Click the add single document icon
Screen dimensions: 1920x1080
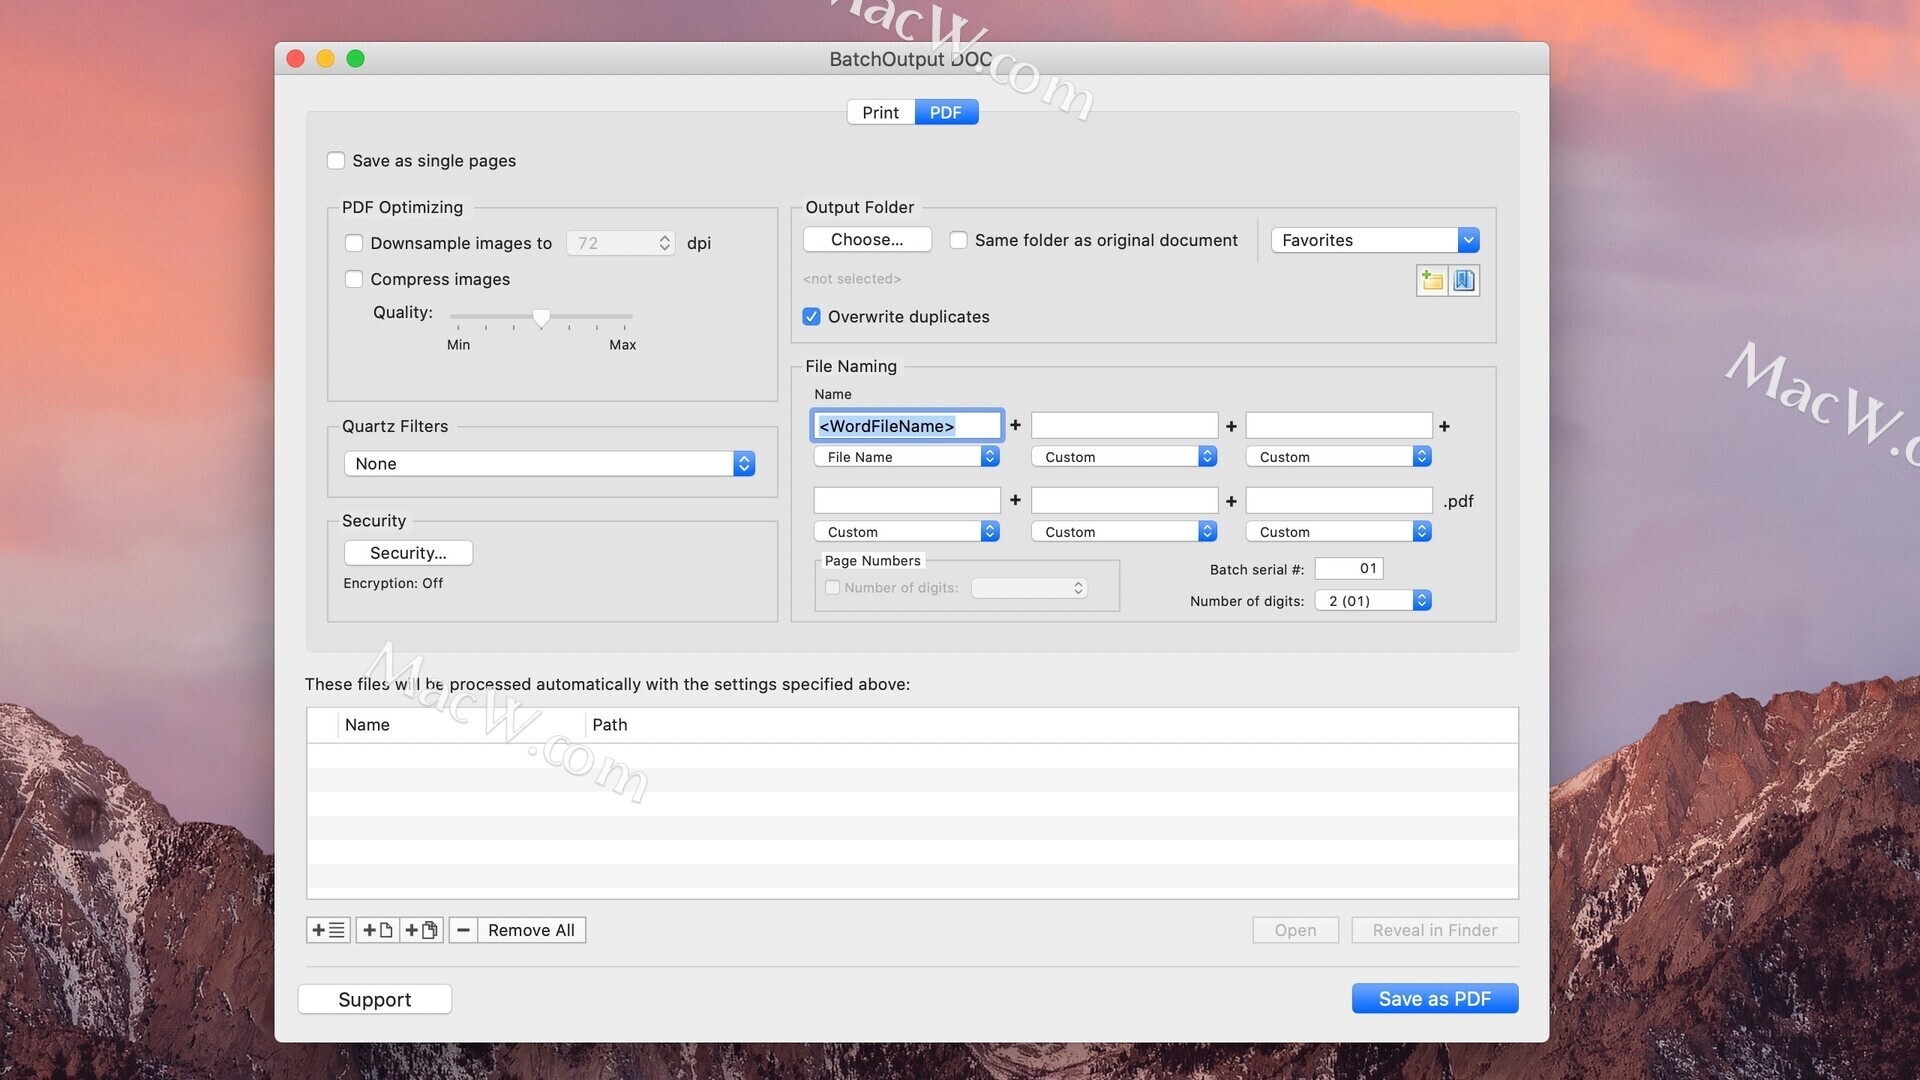(377, 930)
